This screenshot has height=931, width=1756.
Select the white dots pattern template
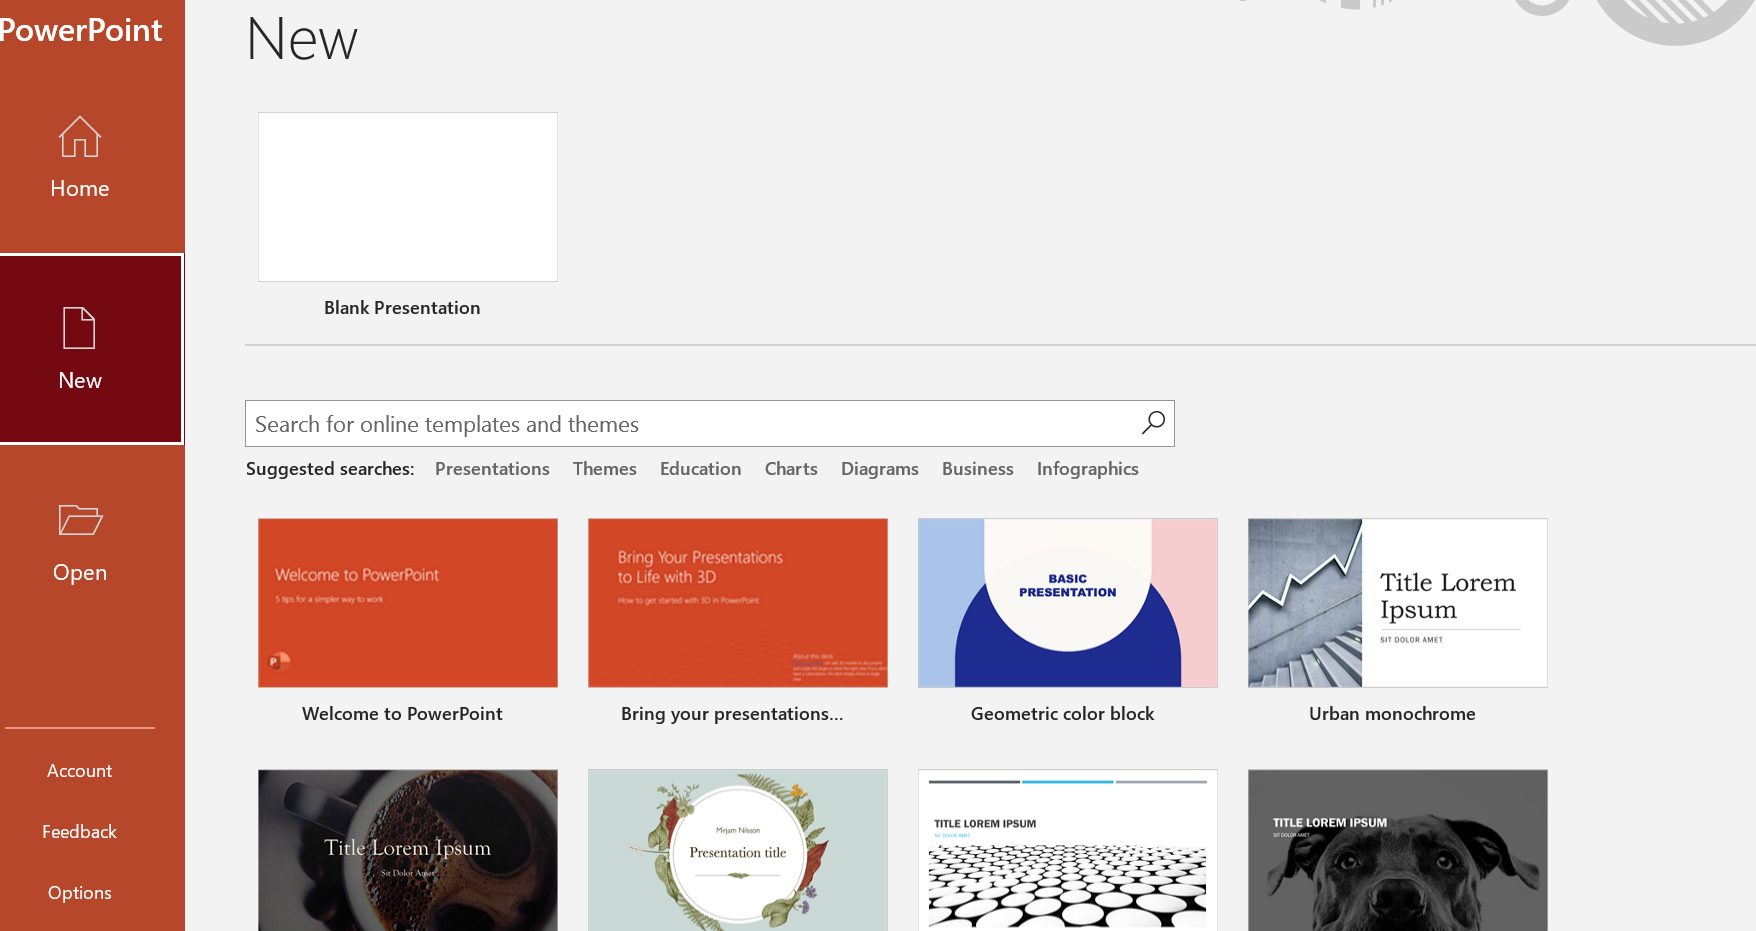coord(1068,850)
